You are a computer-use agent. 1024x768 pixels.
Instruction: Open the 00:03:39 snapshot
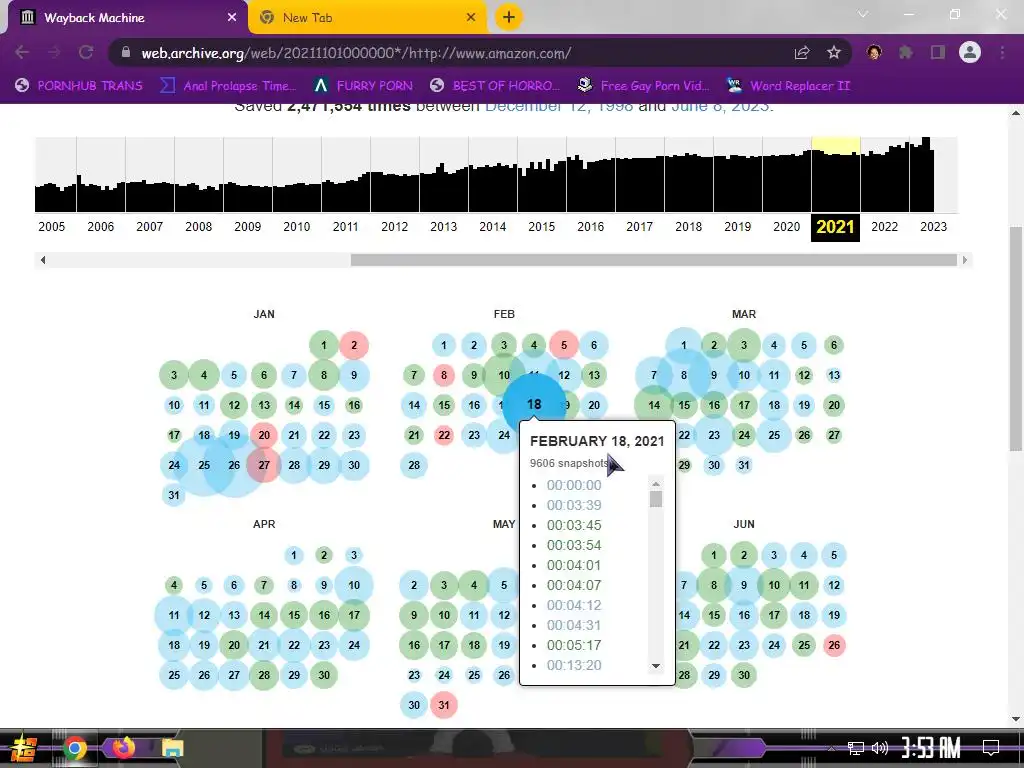(574, 505)
